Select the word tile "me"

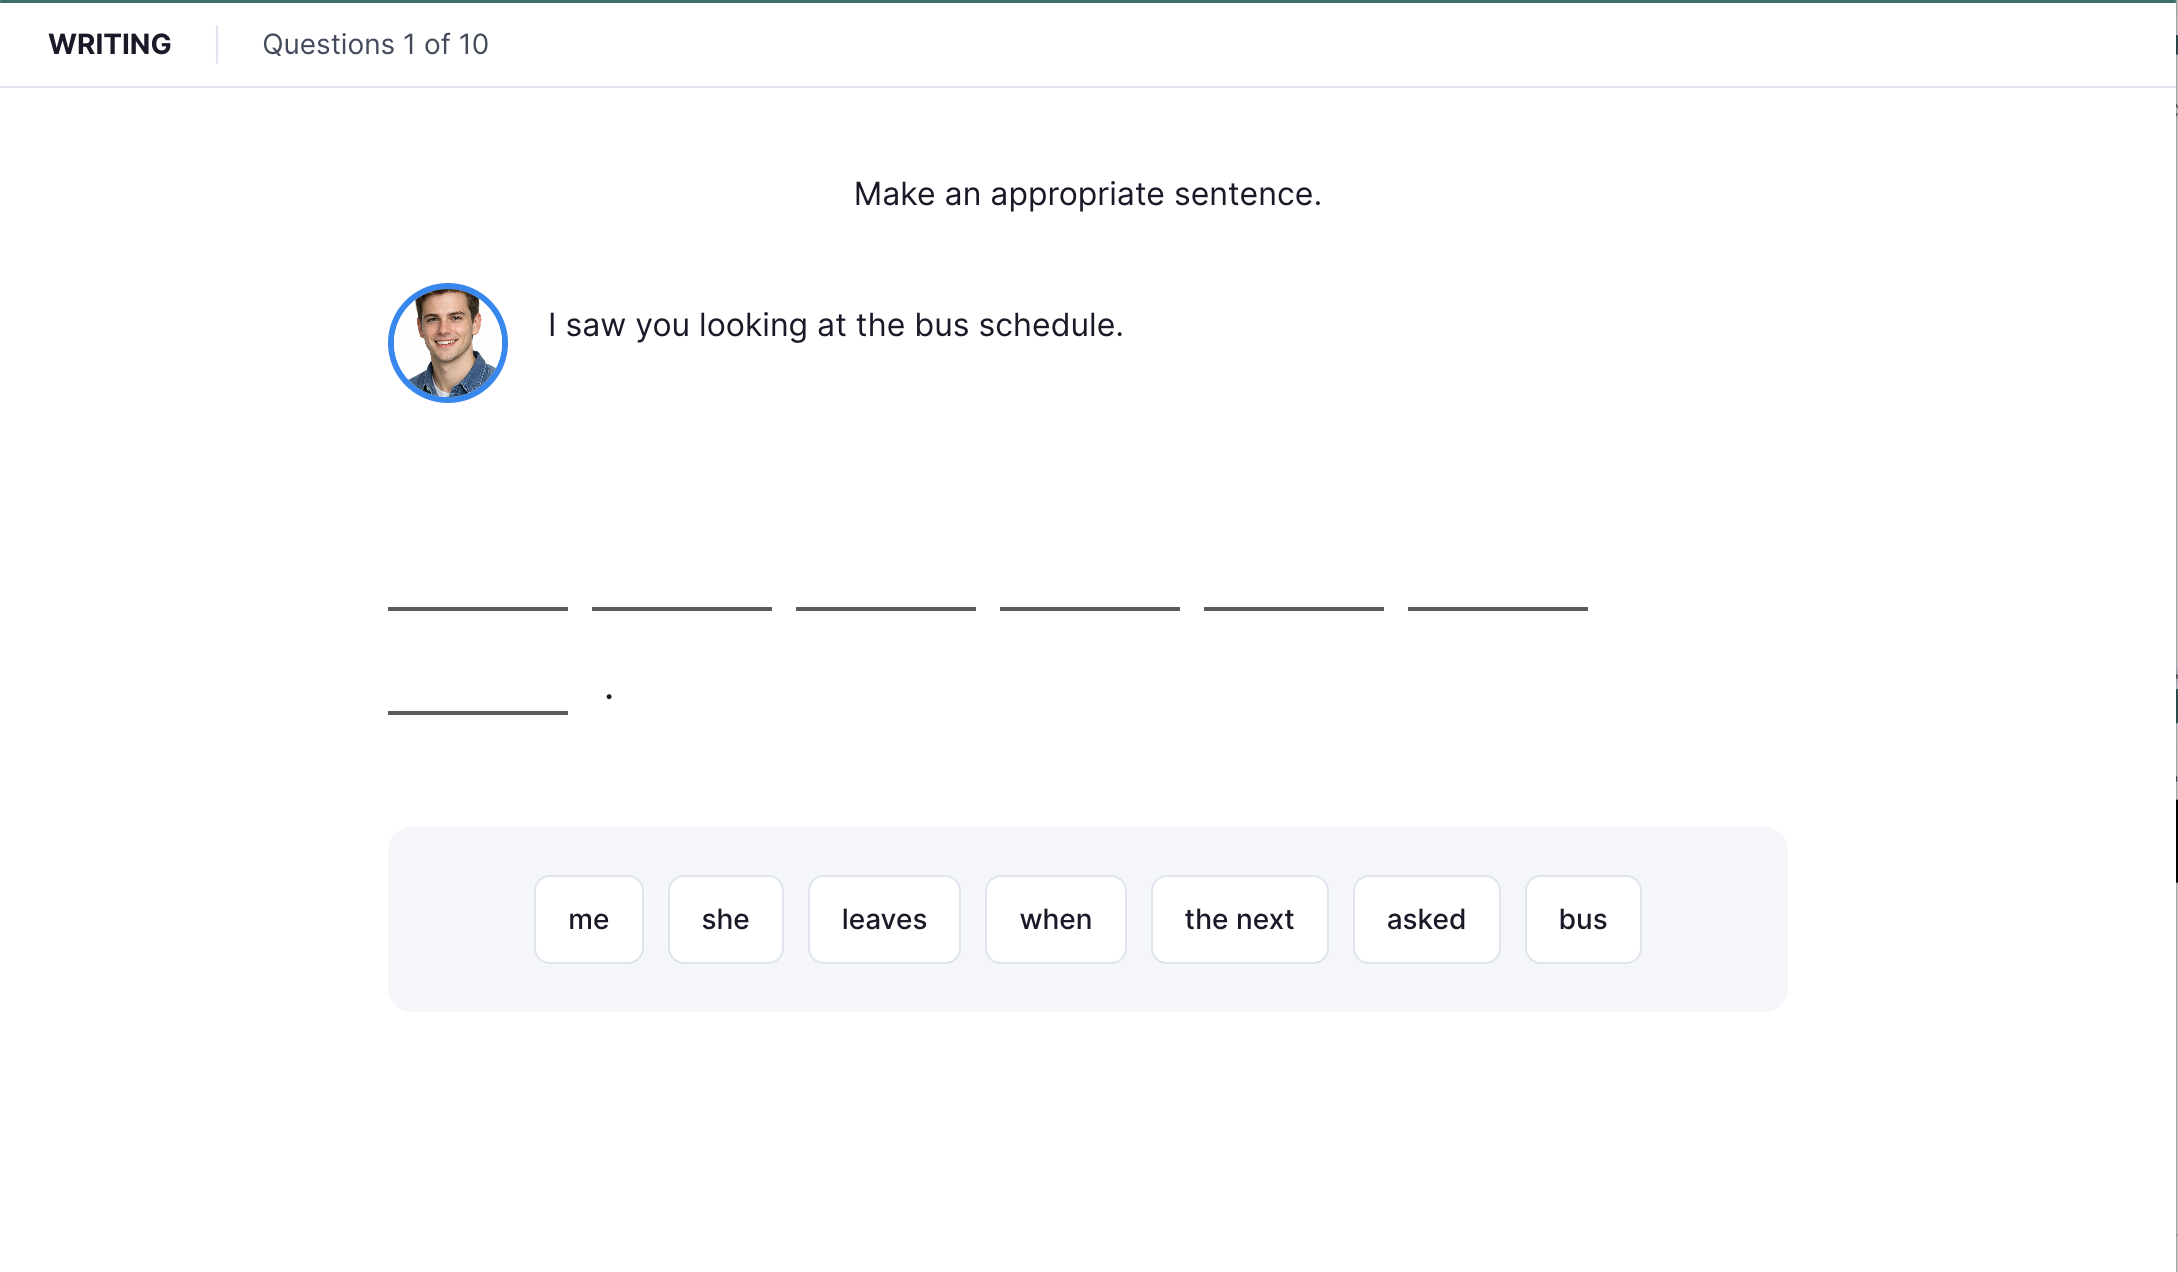click(588, 919)
